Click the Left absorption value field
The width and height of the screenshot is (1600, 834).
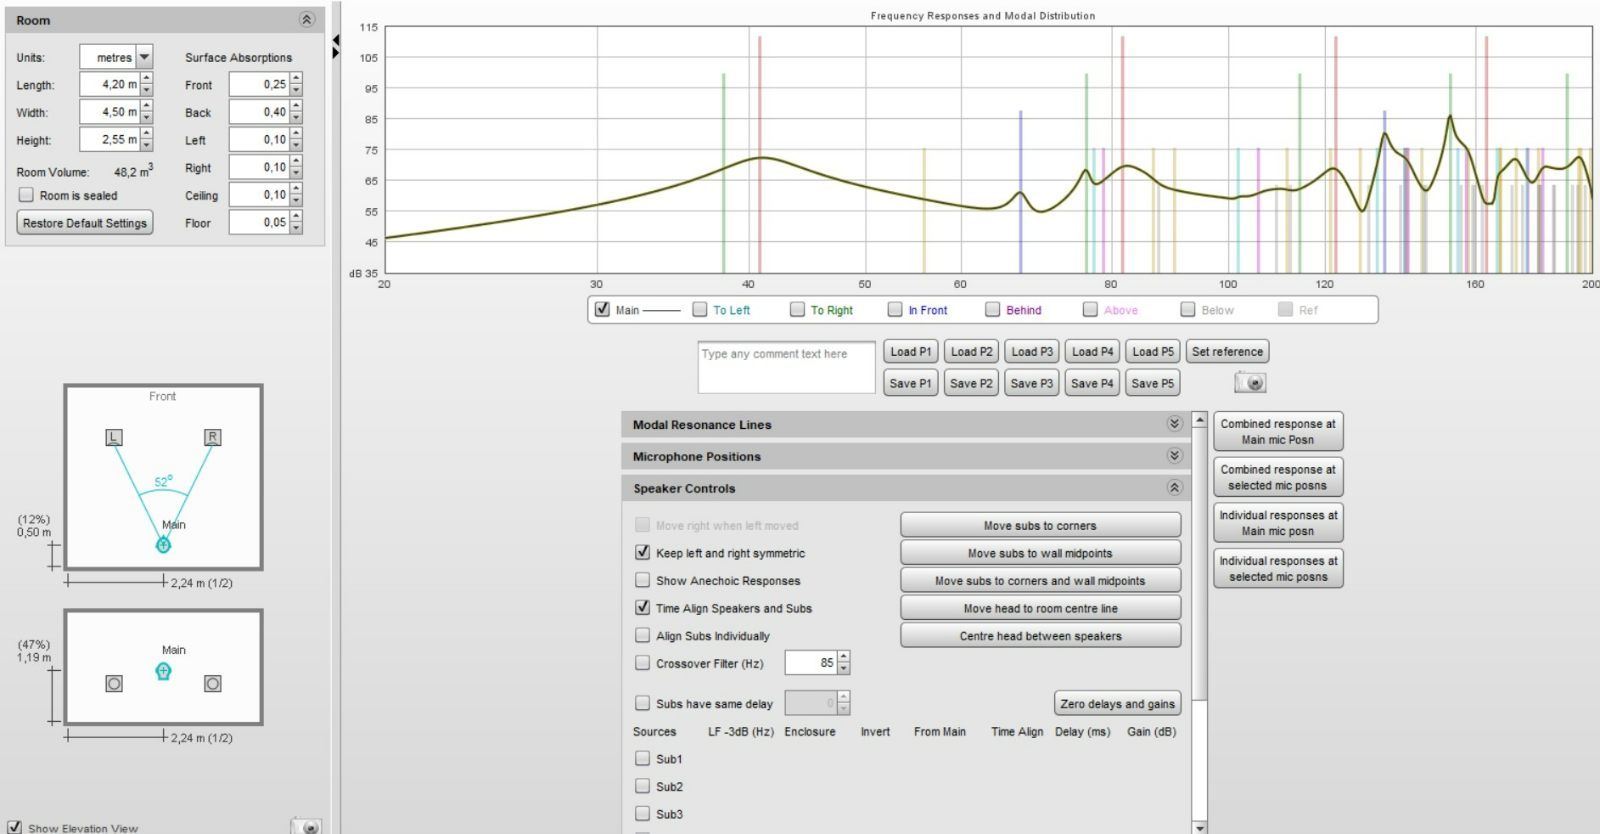259,140
